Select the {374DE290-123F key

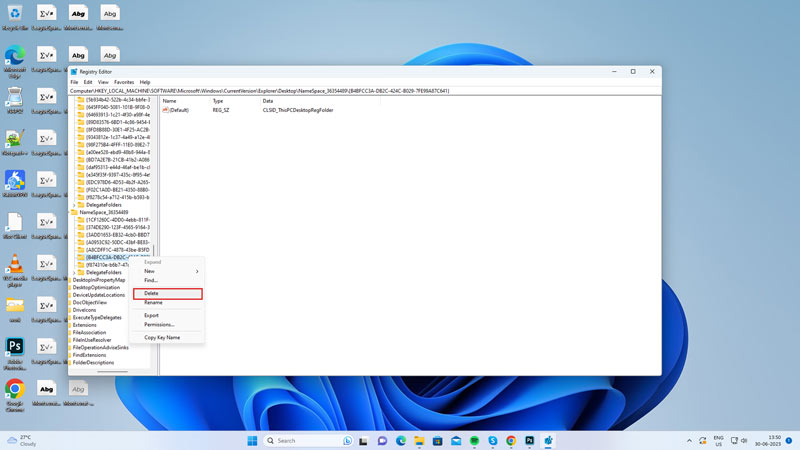click(x=118, y=227)
